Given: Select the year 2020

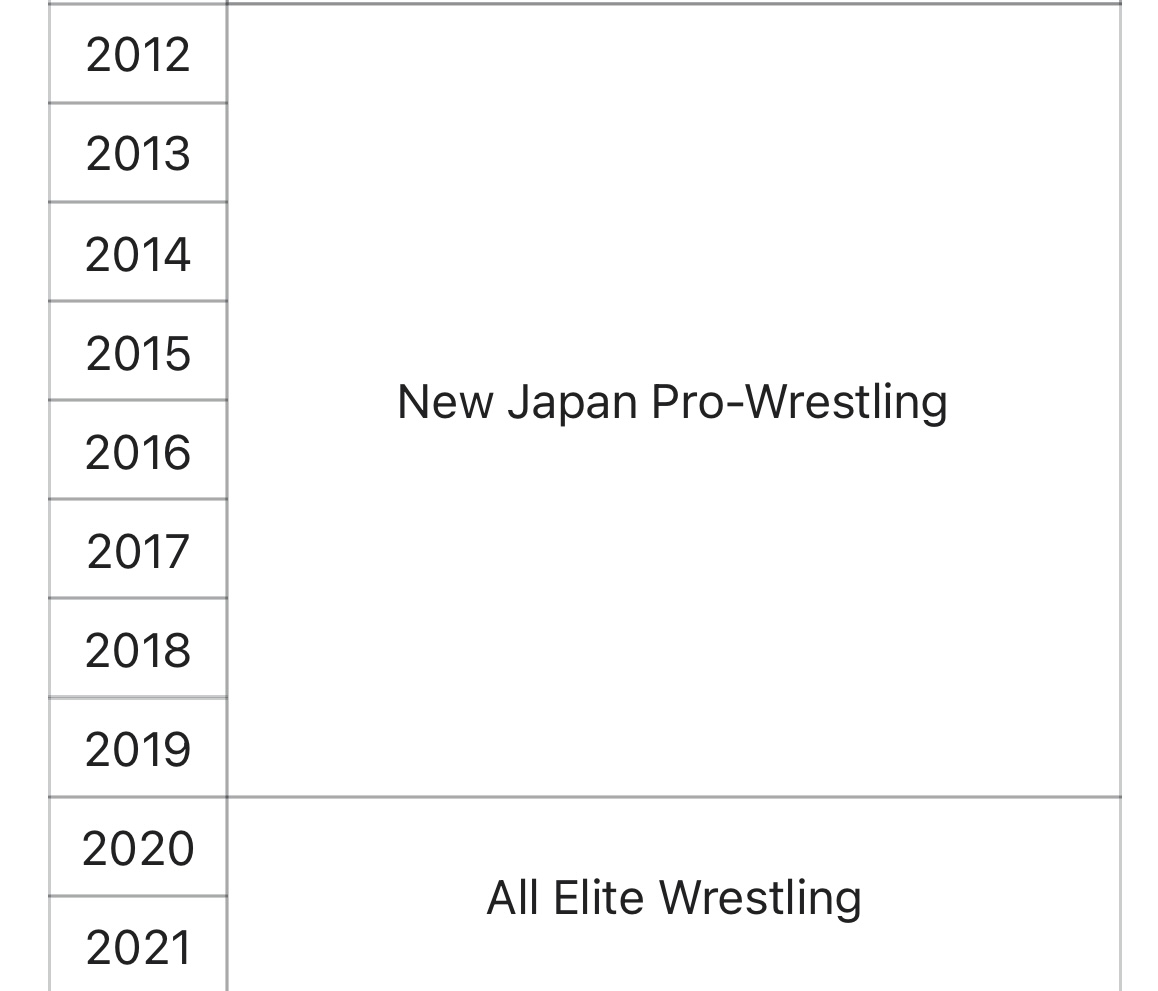Looking at the screenshot, I should tap(138, 848).
